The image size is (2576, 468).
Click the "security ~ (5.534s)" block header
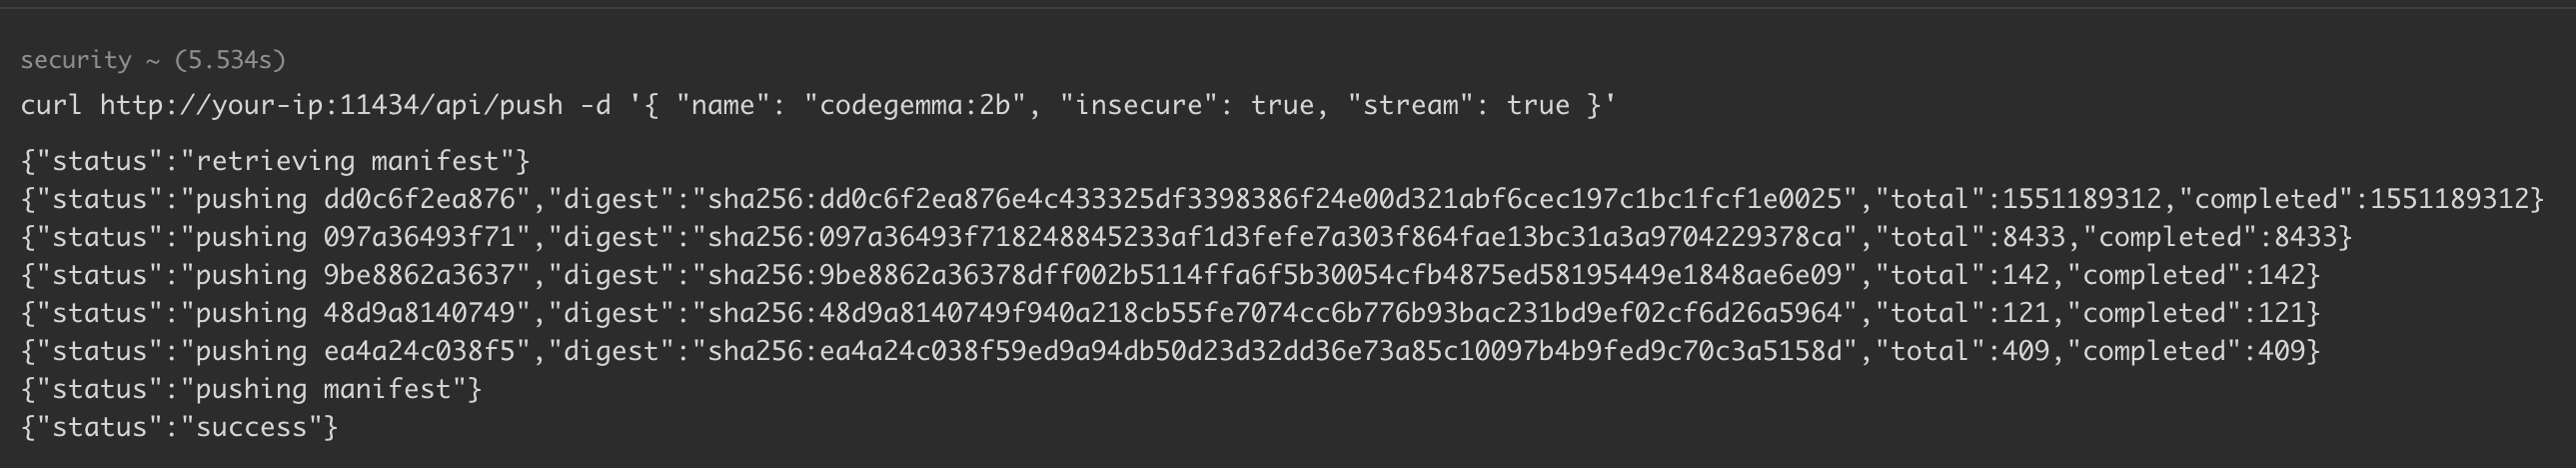(153, 60)
